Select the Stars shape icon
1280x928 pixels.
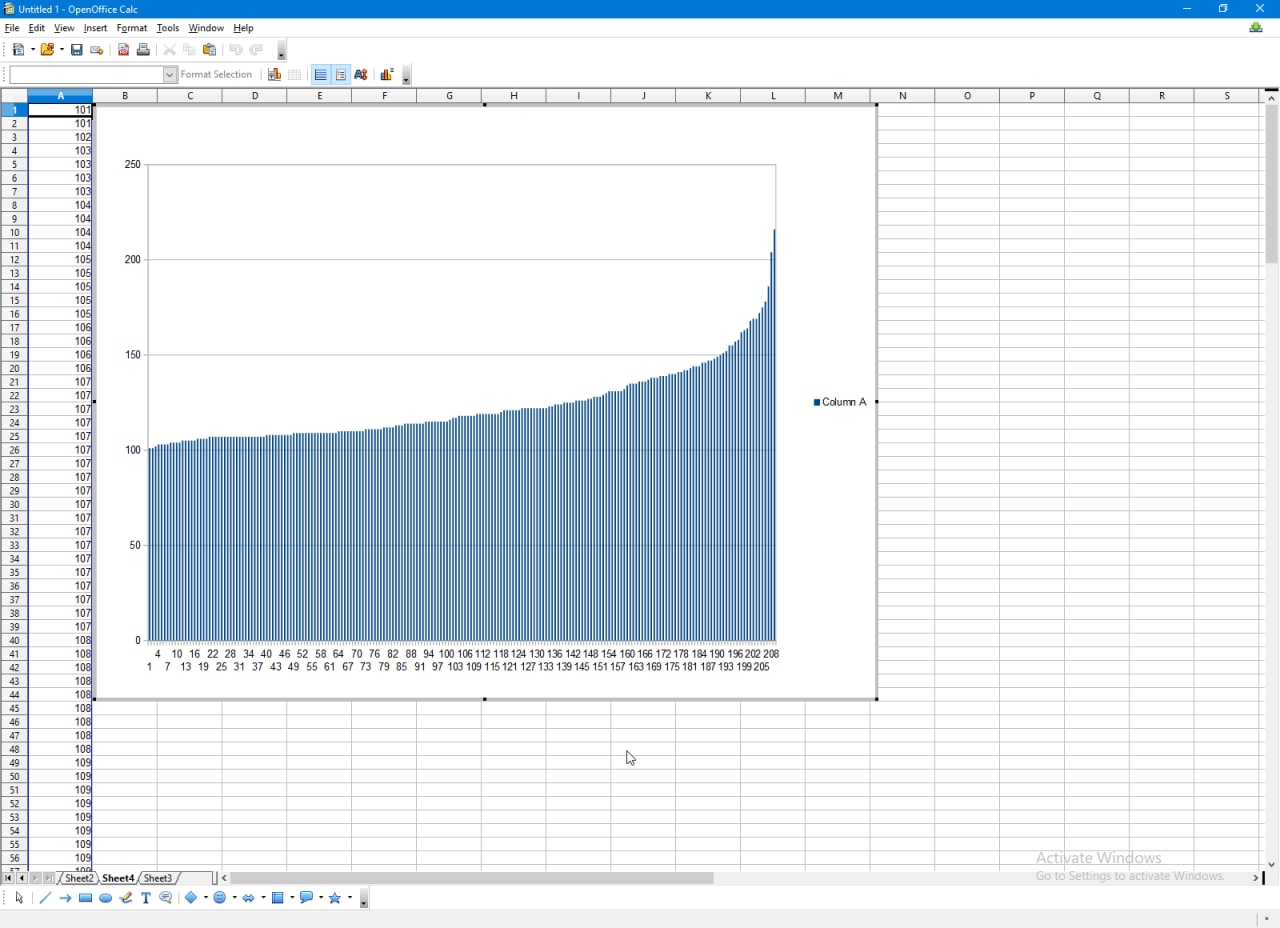coord(335,898)
